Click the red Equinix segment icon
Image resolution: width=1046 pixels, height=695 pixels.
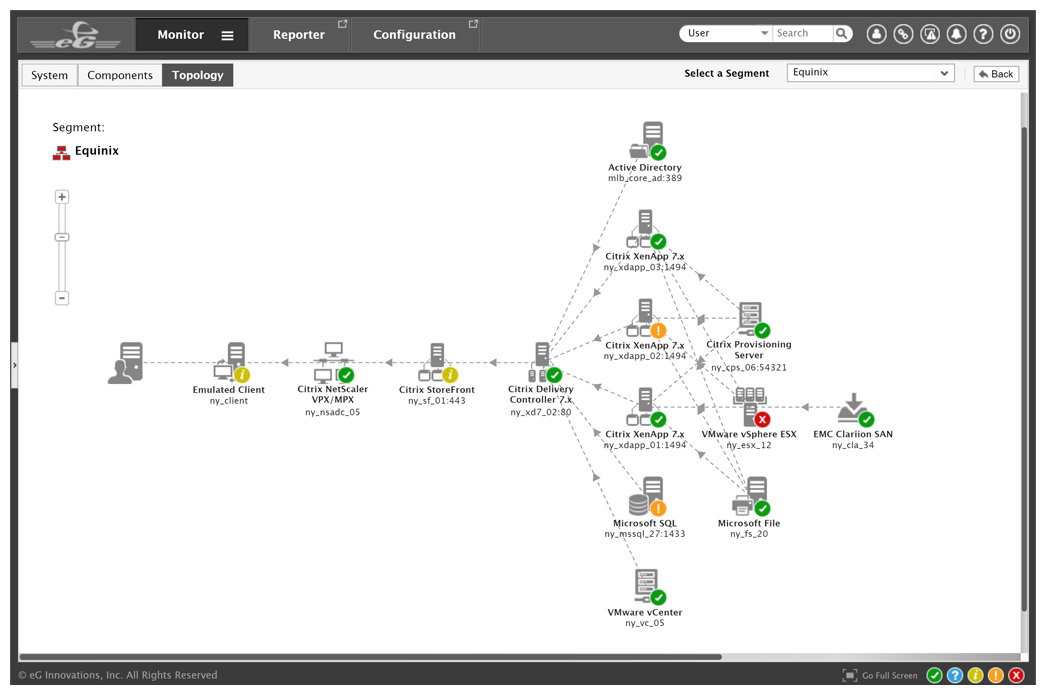click(x=61, y=153)
